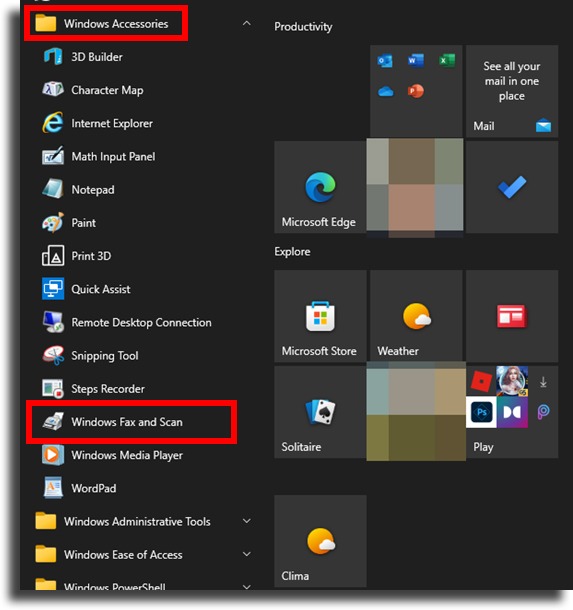Click 'Windows Media Player' label text
The image size is (573, 610).
[127, 455]
